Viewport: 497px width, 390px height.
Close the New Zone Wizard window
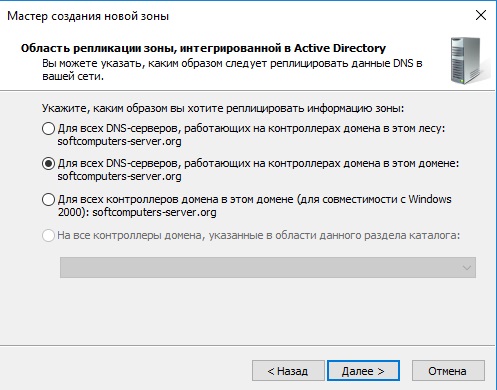[481, 15]
